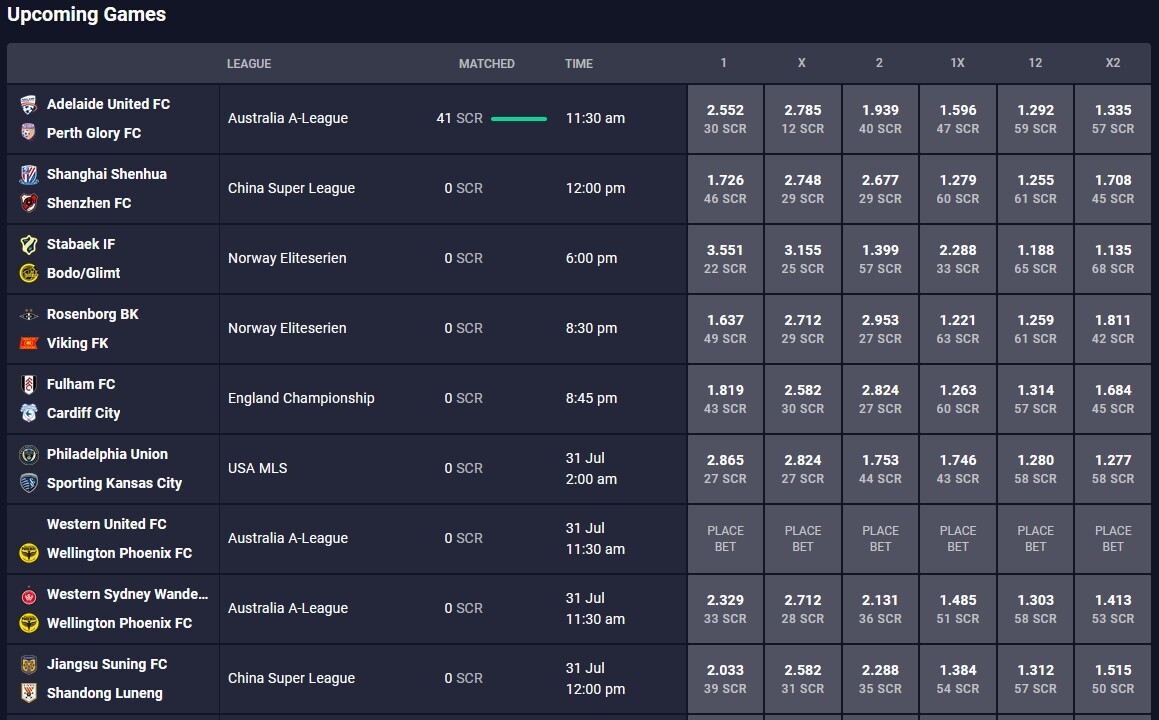
Task: Click the TIME column header
Action: (579, 64)
